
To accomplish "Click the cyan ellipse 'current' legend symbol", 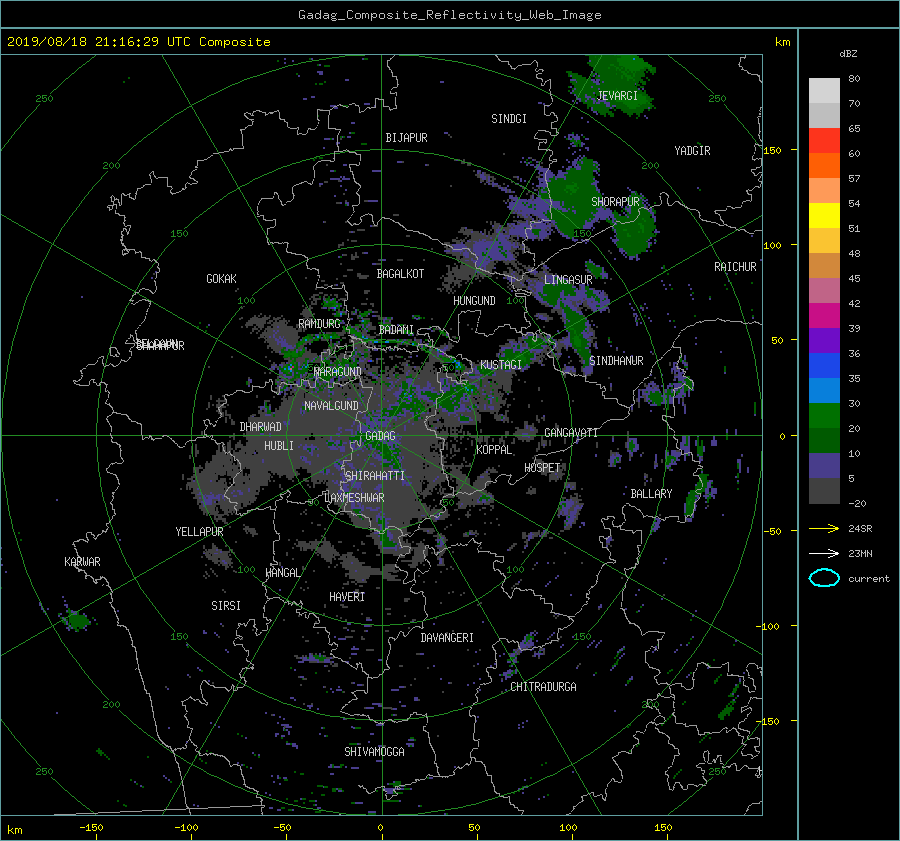I will 824,578.
